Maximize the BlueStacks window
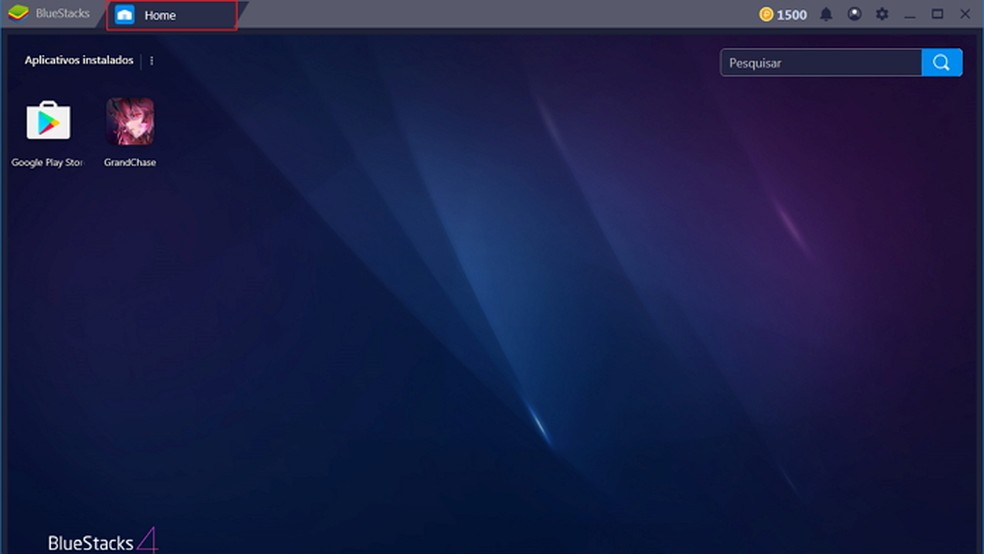Image resolution: width=984 pixels, height=554 pixels. pos(937,14)
